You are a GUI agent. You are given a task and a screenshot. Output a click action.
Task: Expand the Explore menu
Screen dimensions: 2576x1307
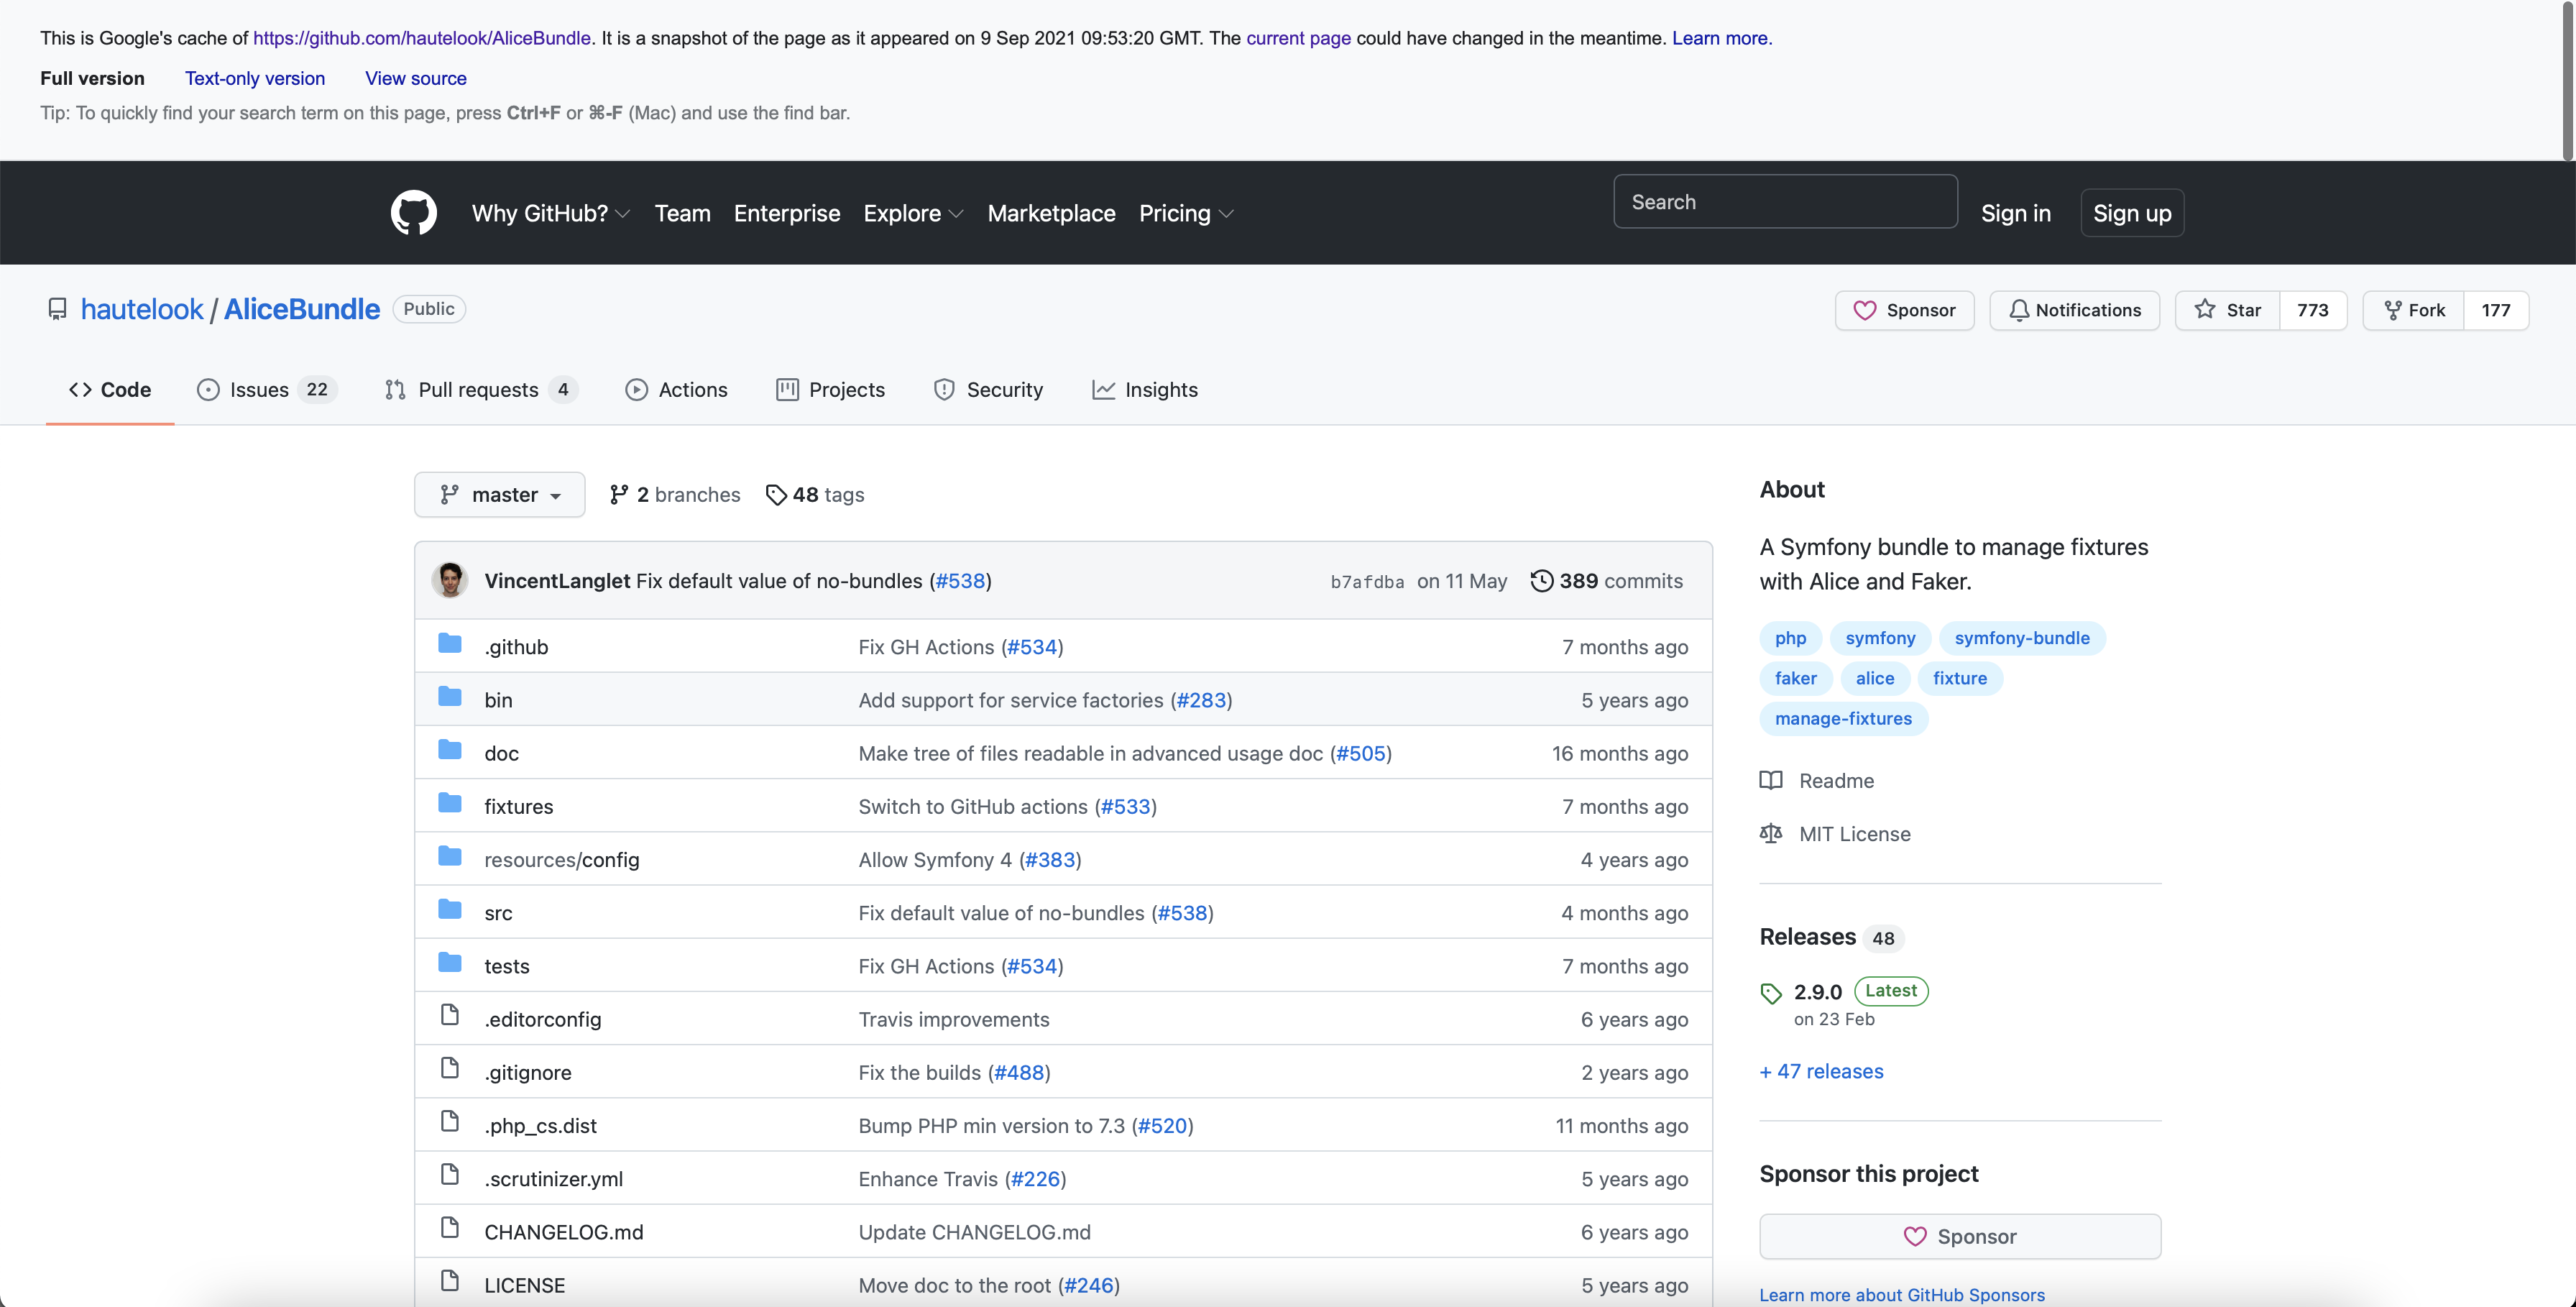pyautogui.click(x=912, y=213)
